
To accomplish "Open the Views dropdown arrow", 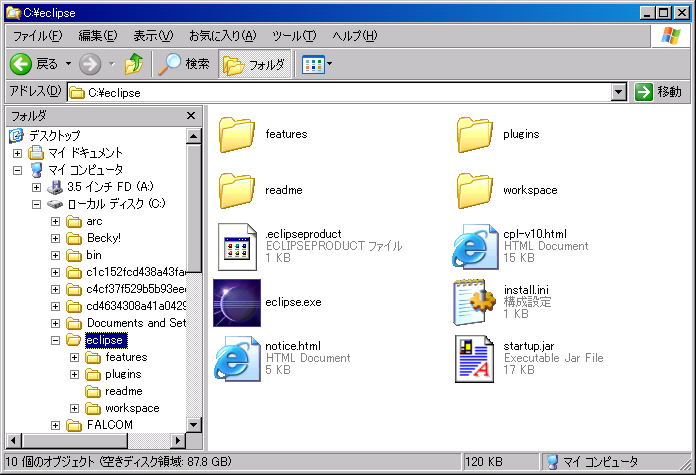I will 329,64.
